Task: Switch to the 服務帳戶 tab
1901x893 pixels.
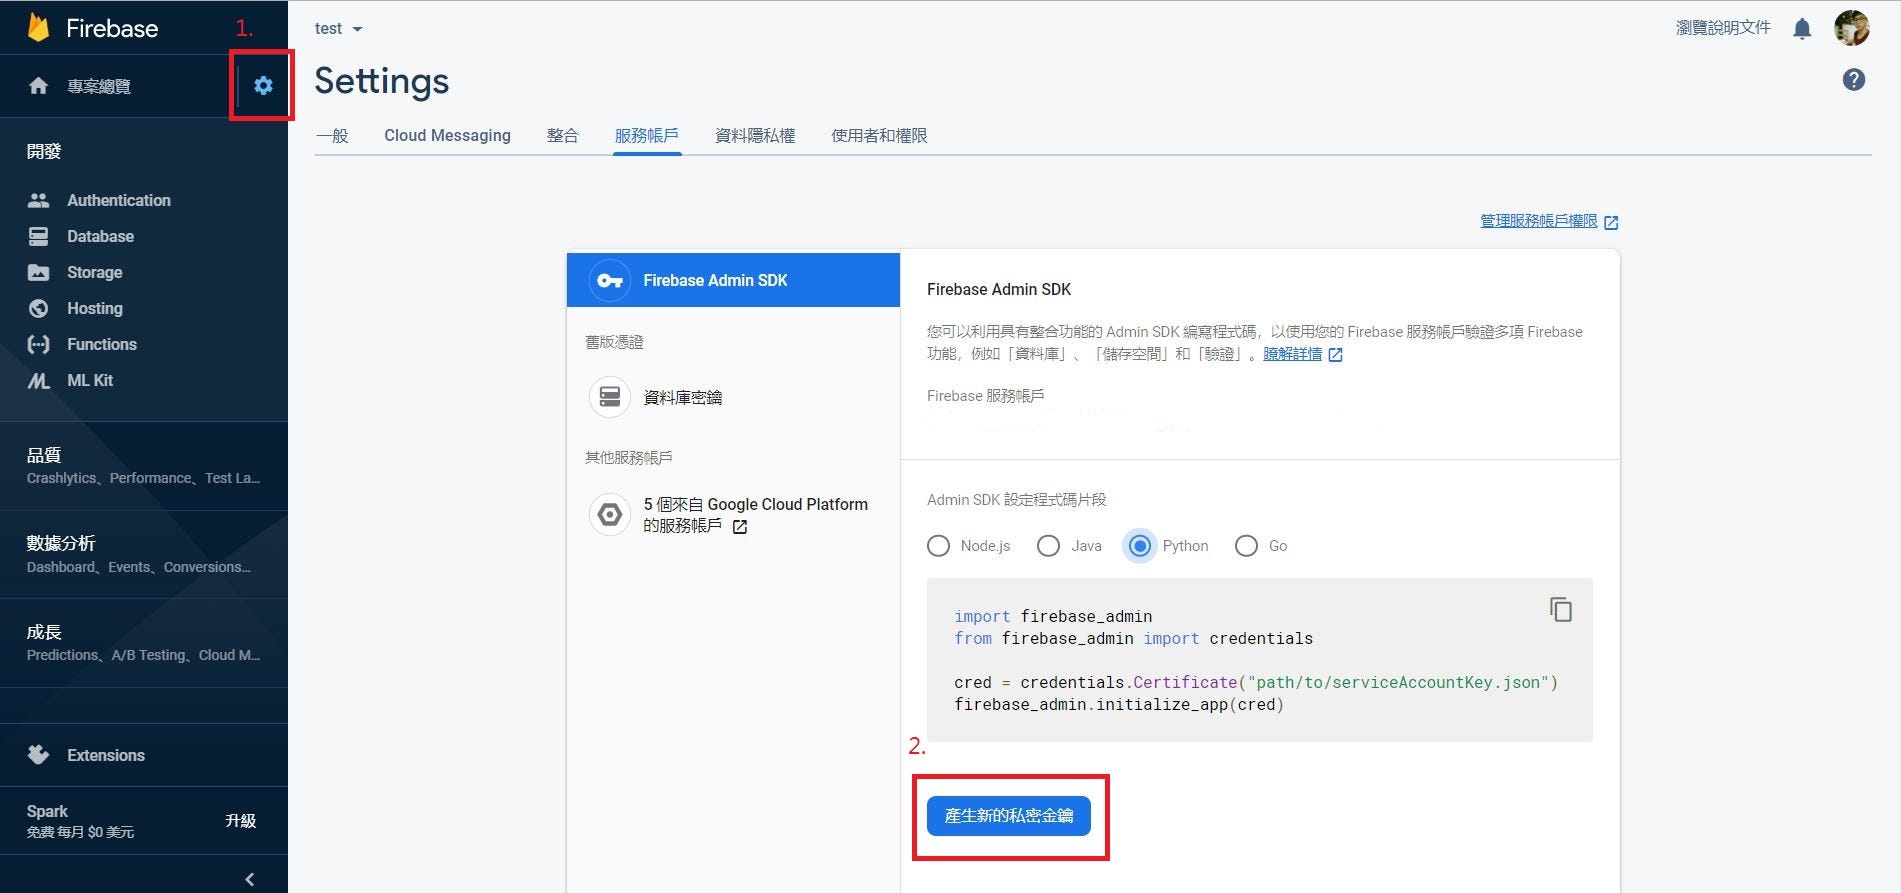Action: (647, 135)
